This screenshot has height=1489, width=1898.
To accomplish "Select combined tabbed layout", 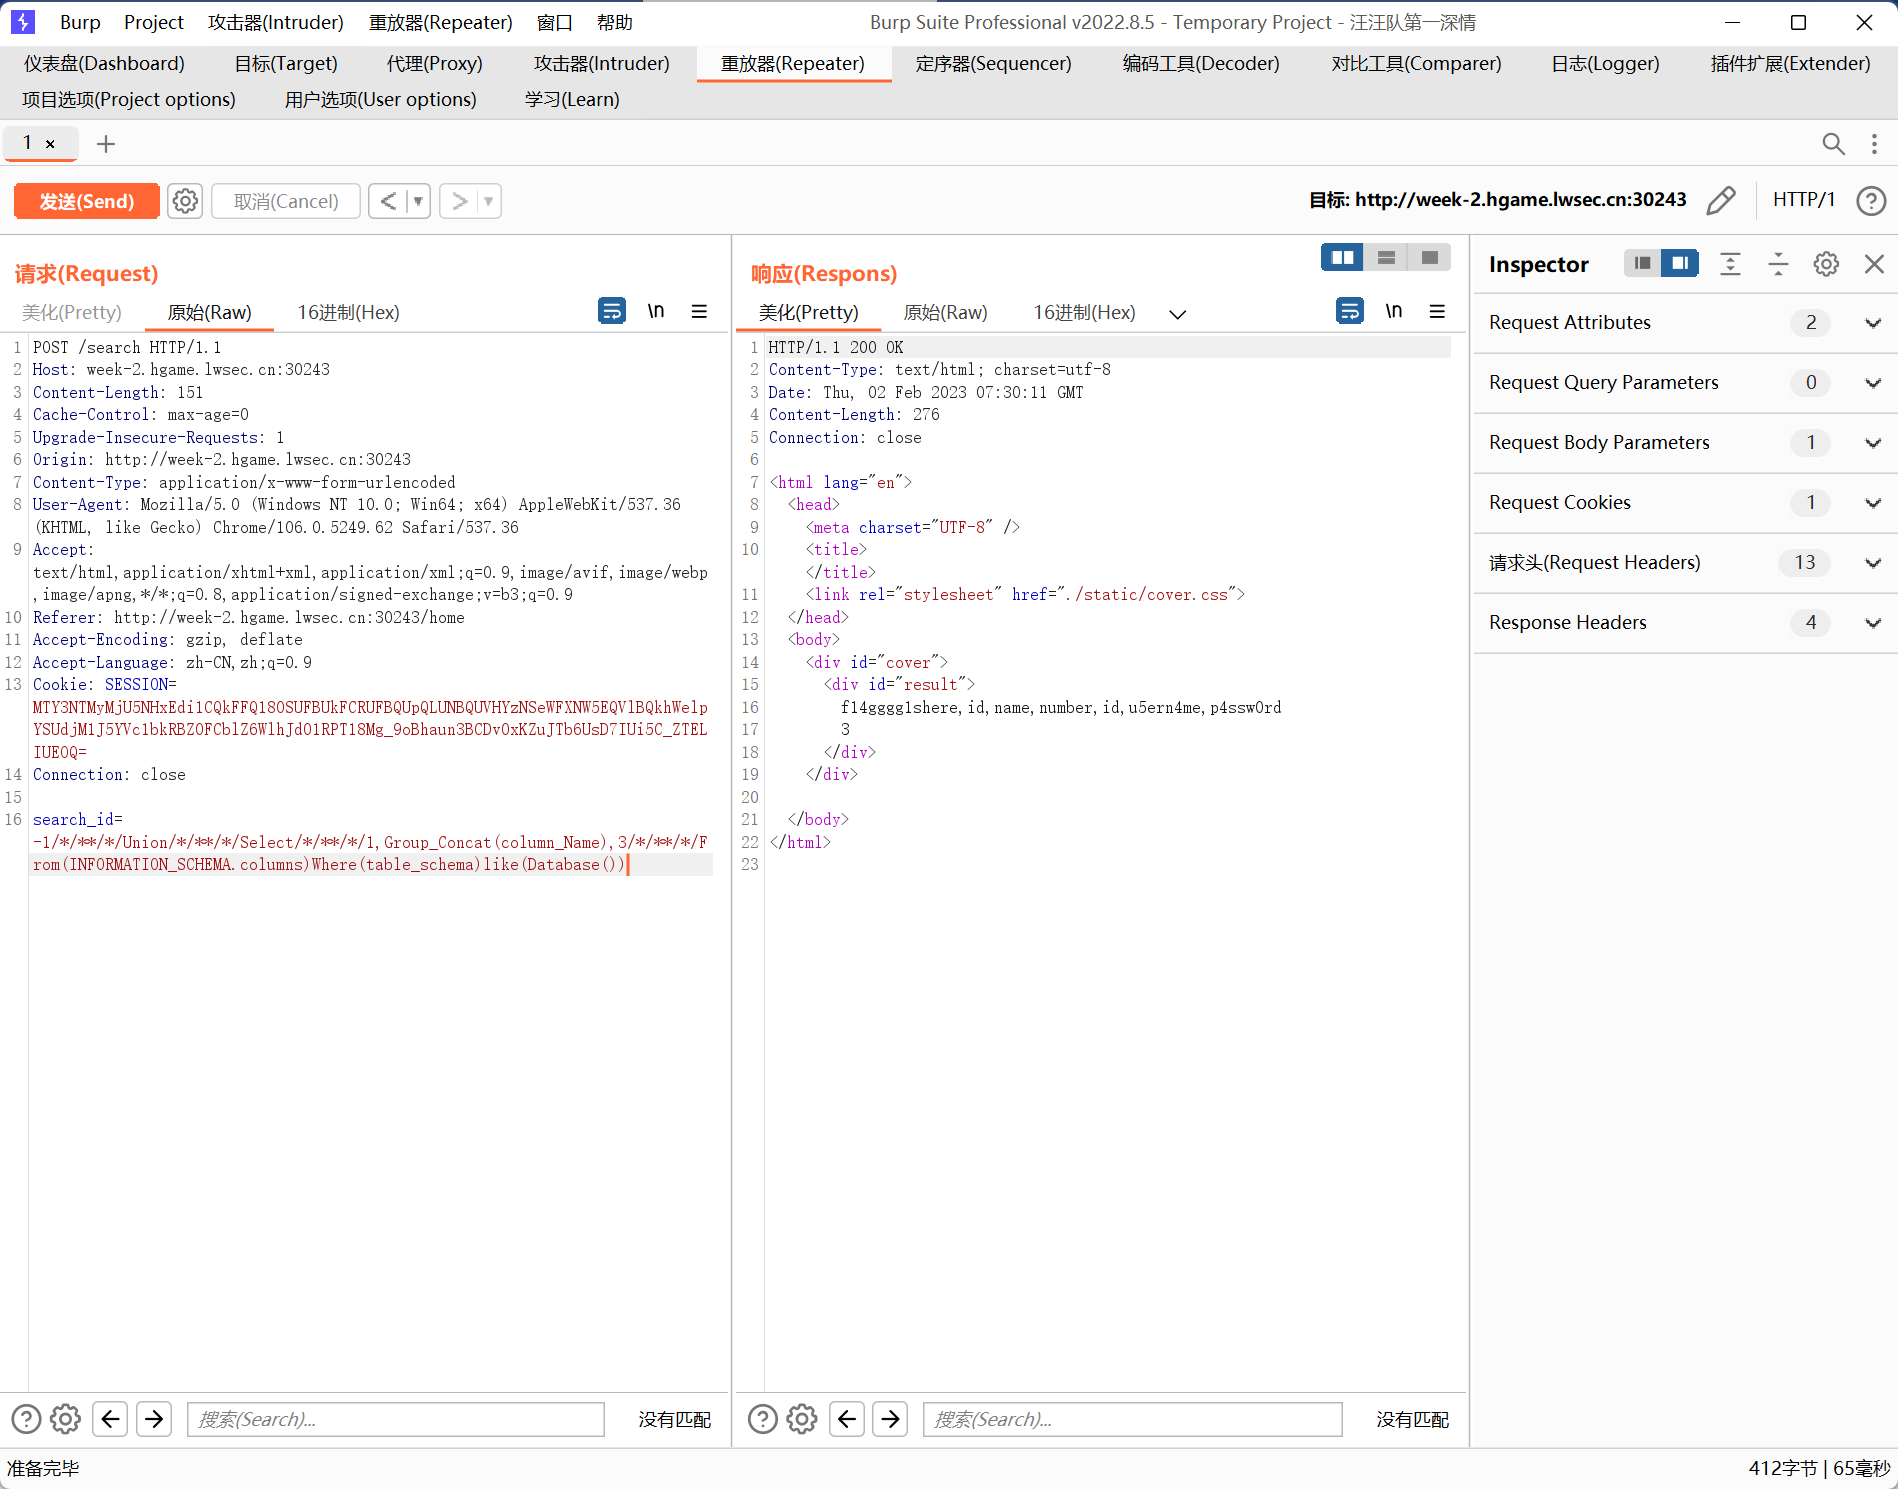I will 1430,258.
